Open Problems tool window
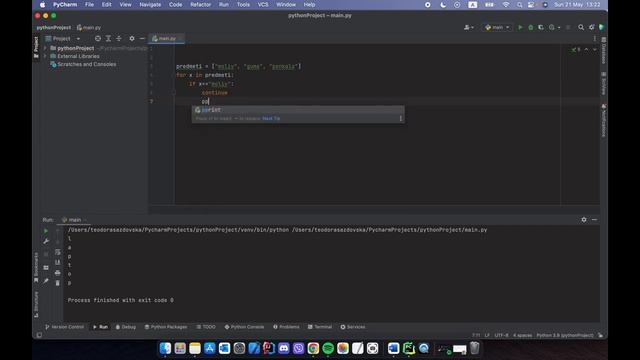The height and width of the screenshot is (360, 640). point(286,327)
